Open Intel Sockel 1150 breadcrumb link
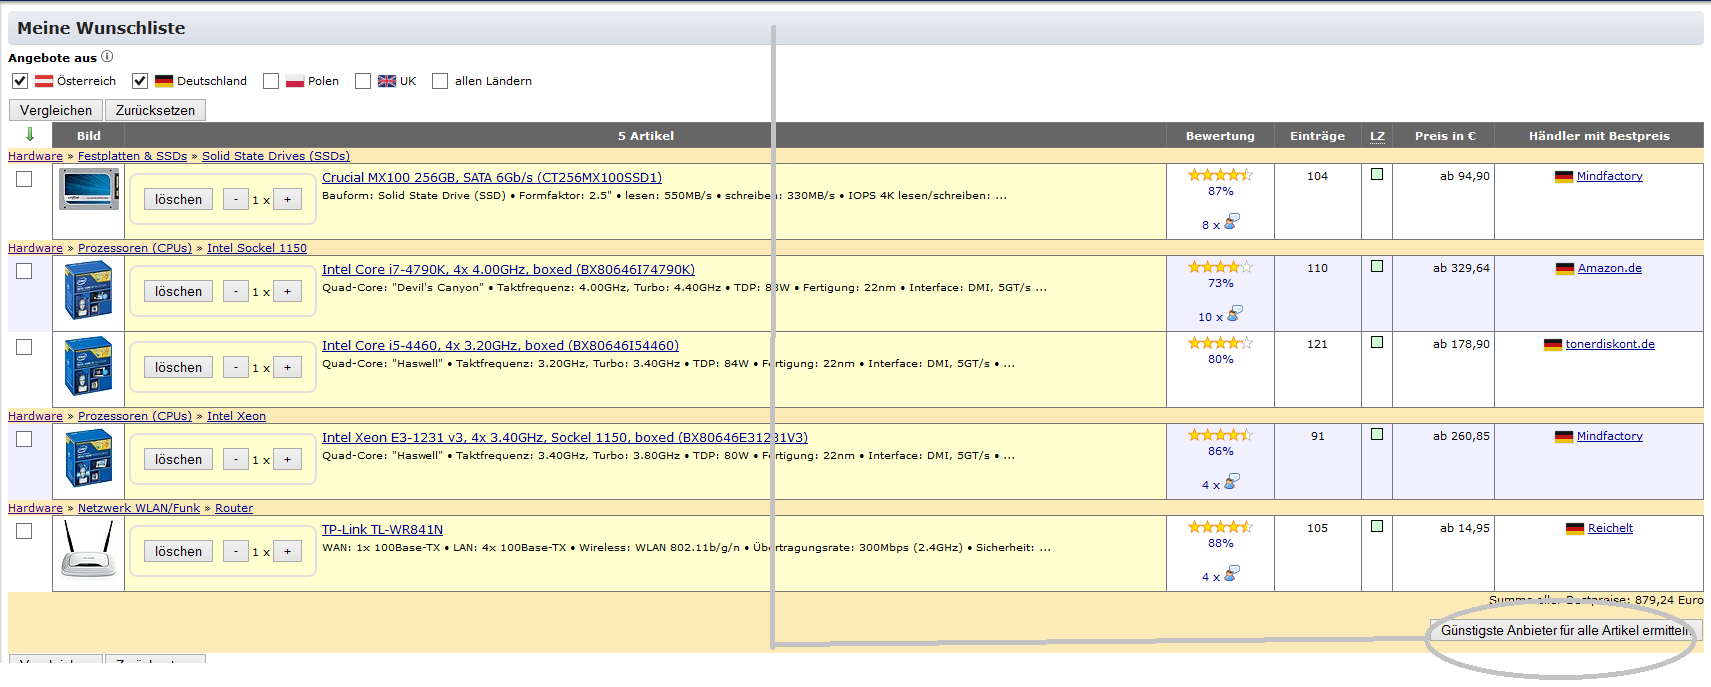1711x687 pixels. point(257,248)
